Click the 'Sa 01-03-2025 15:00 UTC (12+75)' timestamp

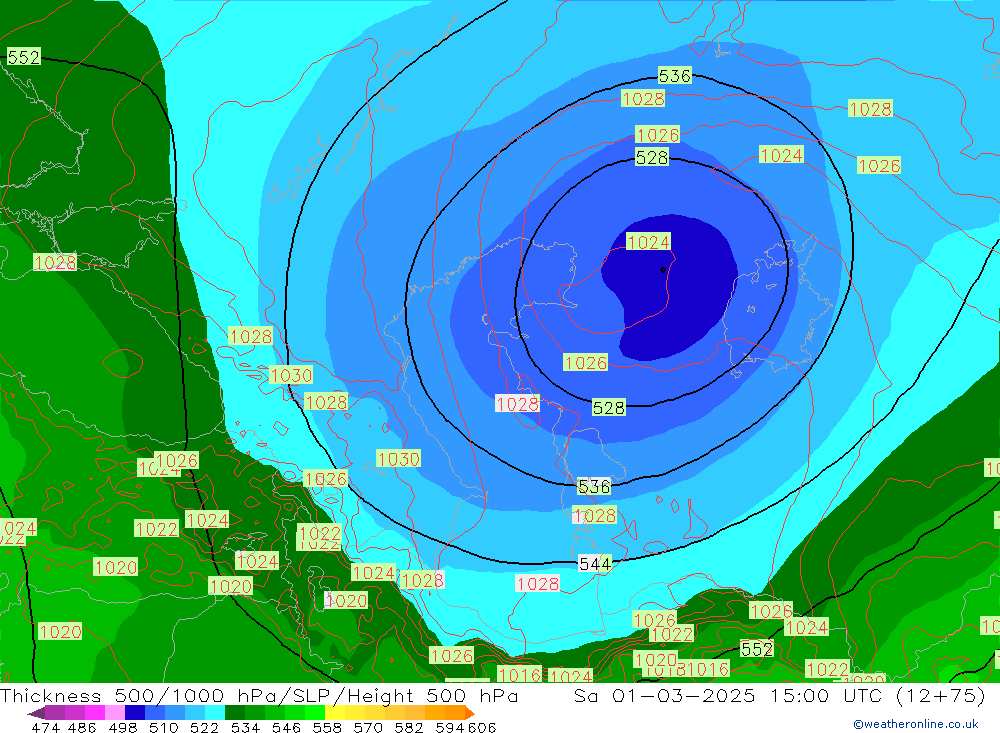click(779, 695)
